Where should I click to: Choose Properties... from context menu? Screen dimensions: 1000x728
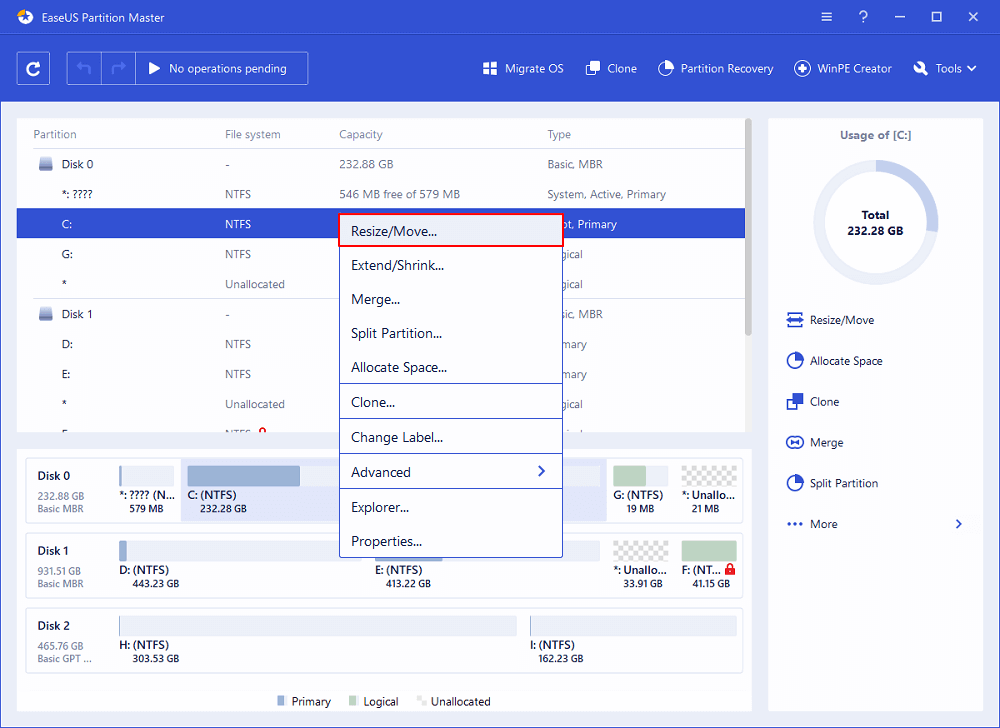(x=451, y=541)
